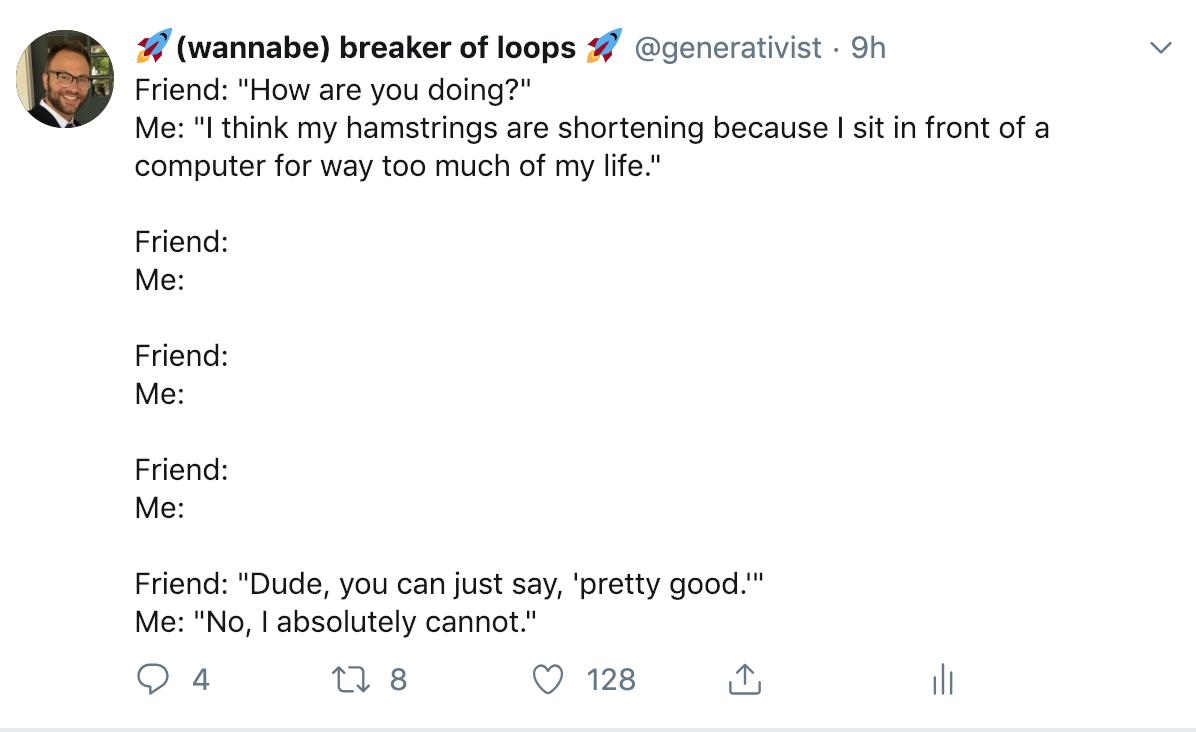This screenshot has width=1196, height=732.
Task: Click the "How are you doing?" line
Action: (332, 90)
